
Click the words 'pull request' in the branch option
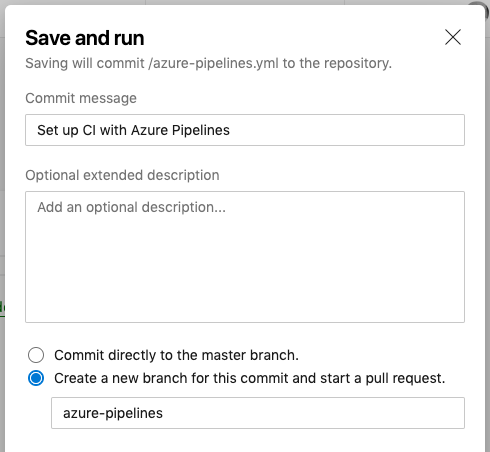[x=405, y=378]
